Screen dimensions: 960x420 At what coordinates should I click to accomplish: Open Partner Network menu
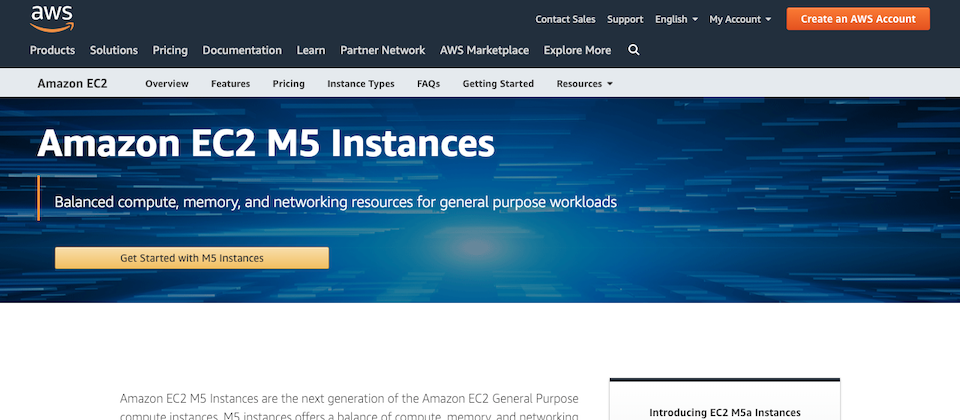pyautogui.click(x=383, y=50)
